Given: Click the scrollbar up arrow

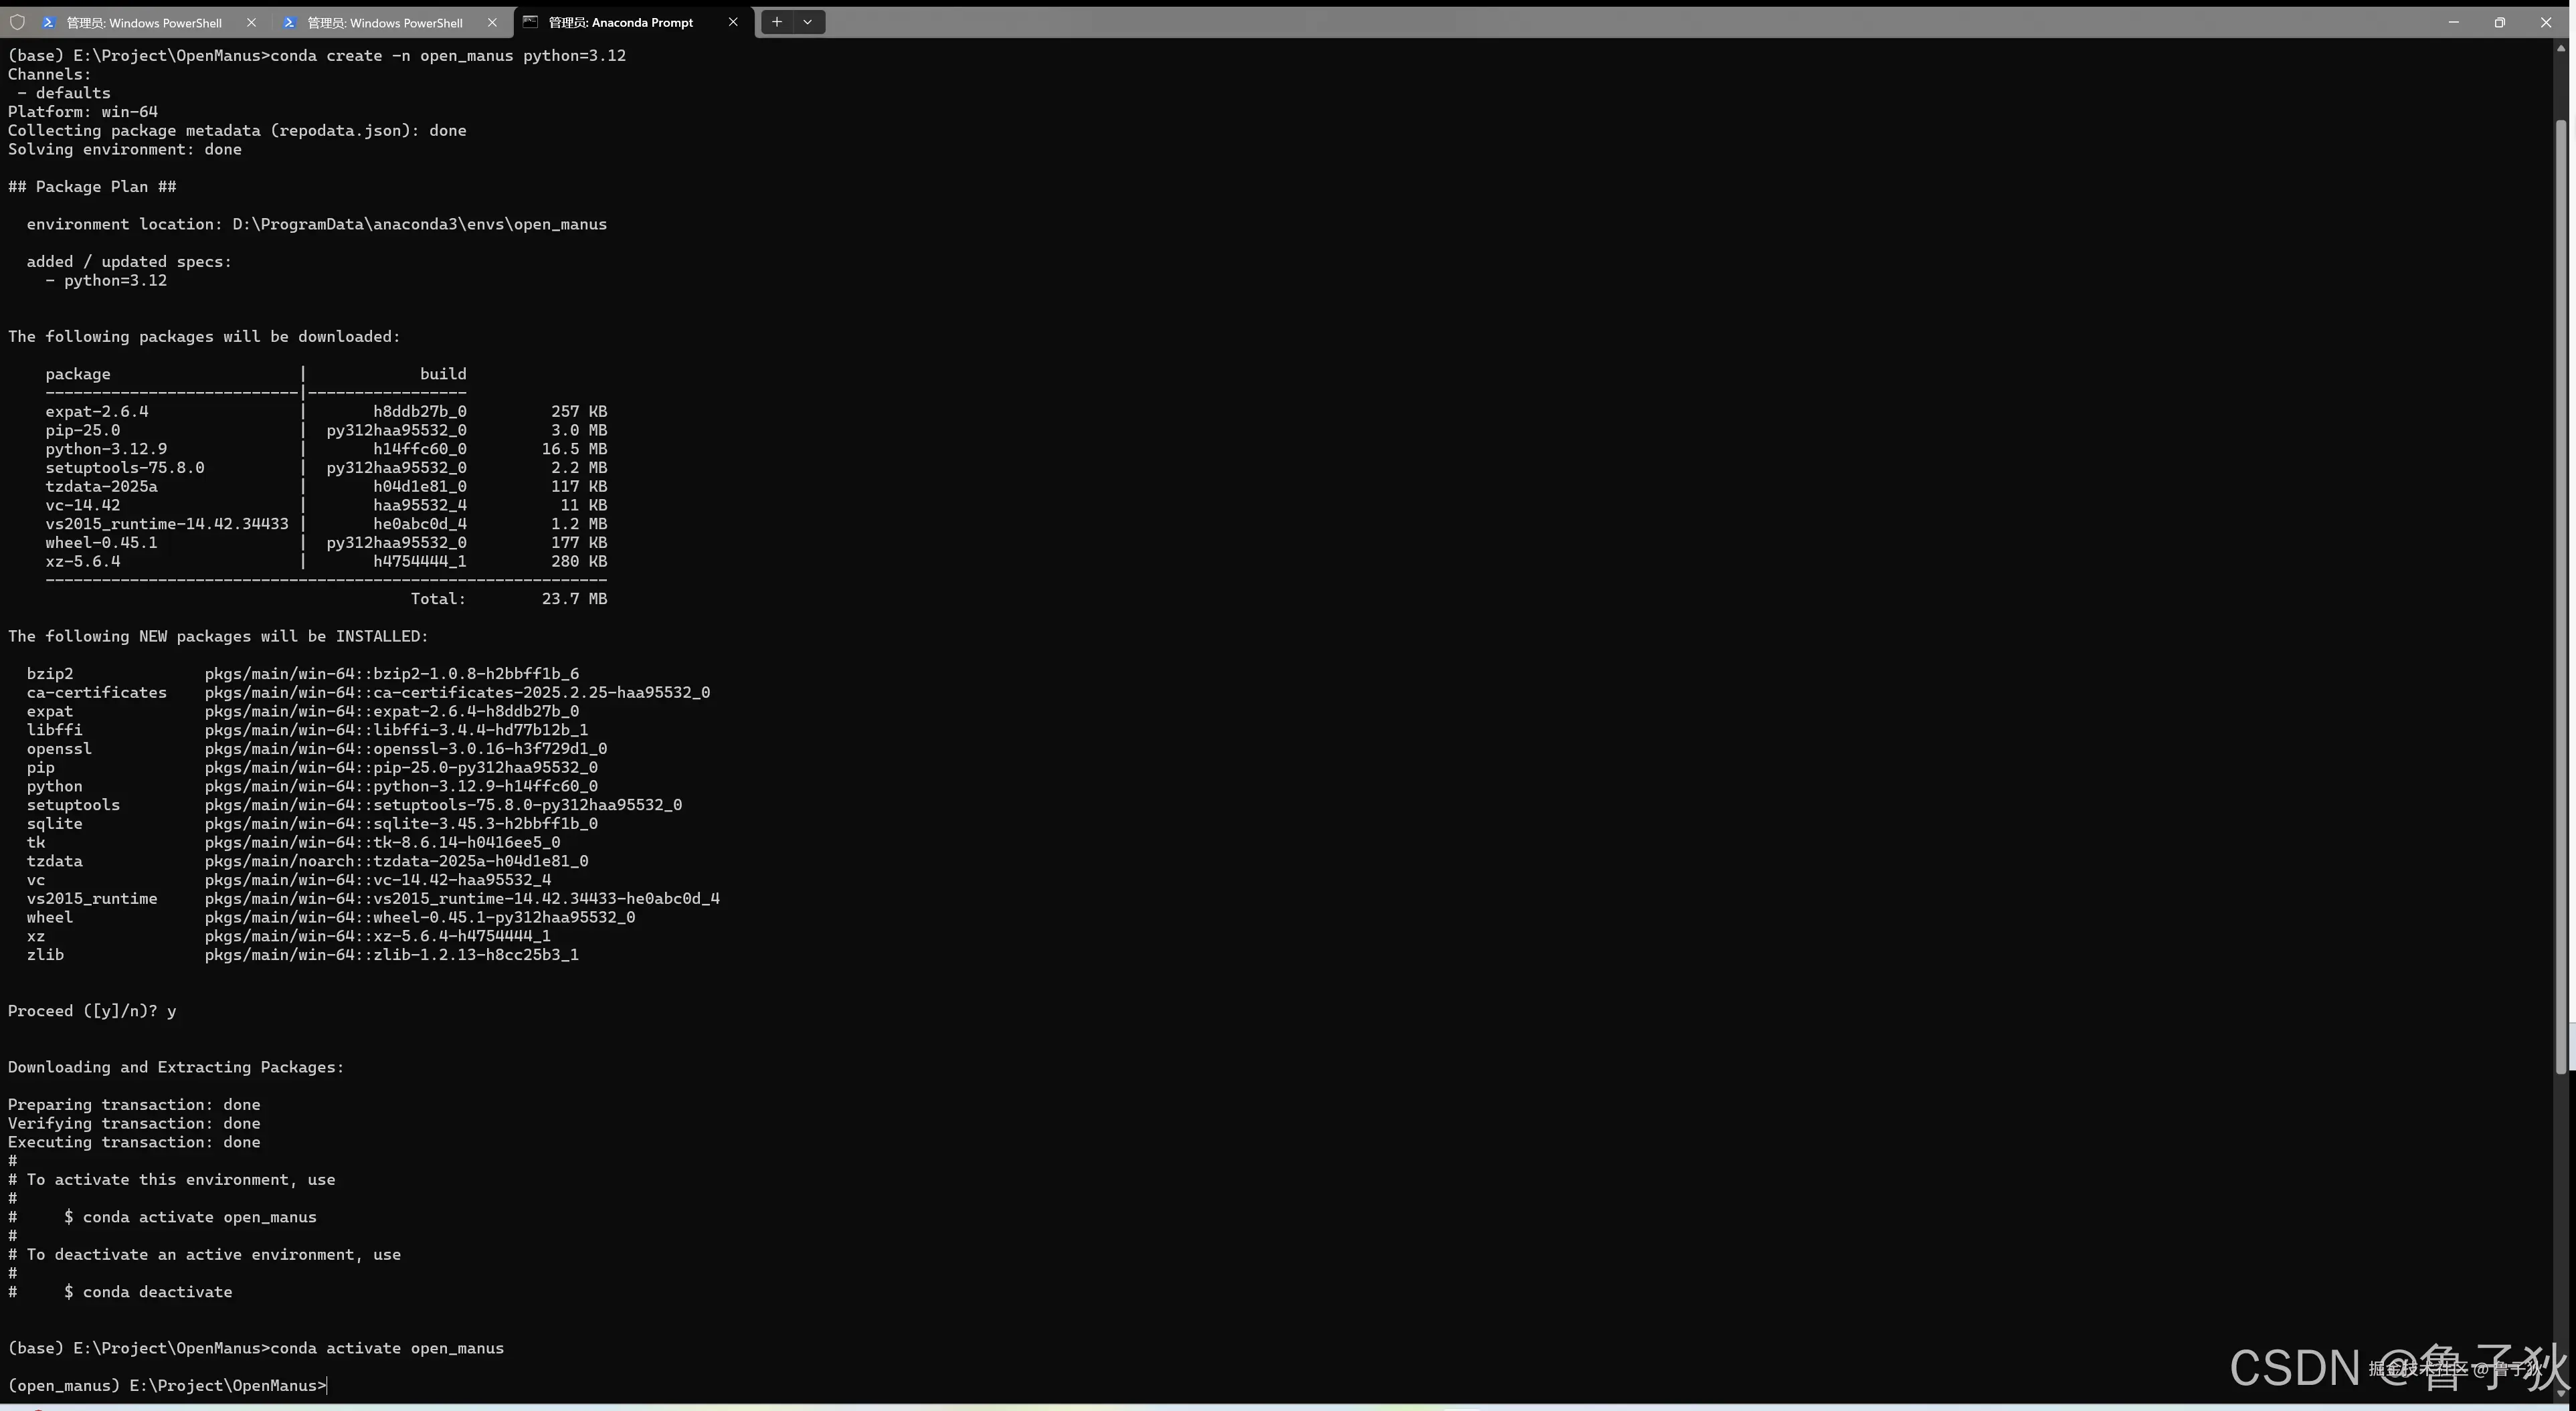Looking at the screenshot, I should click(2561, 47).
